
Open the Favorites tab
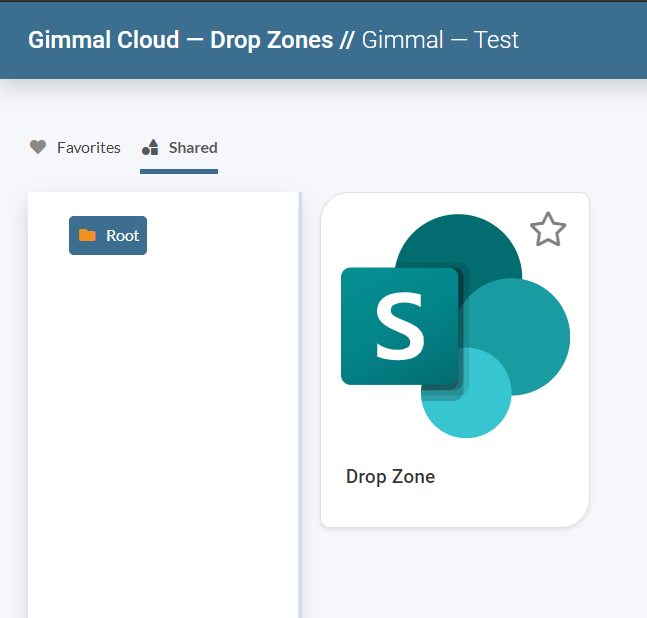(88, 147)
